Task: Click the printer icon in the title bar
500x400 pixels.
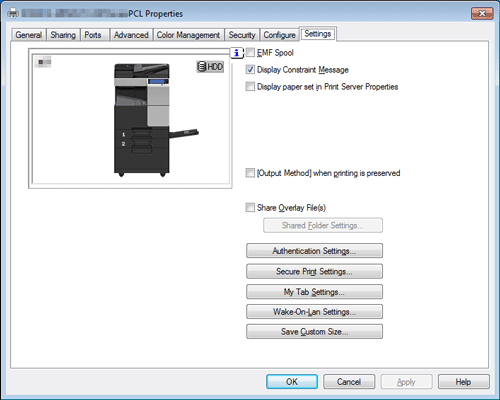Action: (x=13, y=13)
